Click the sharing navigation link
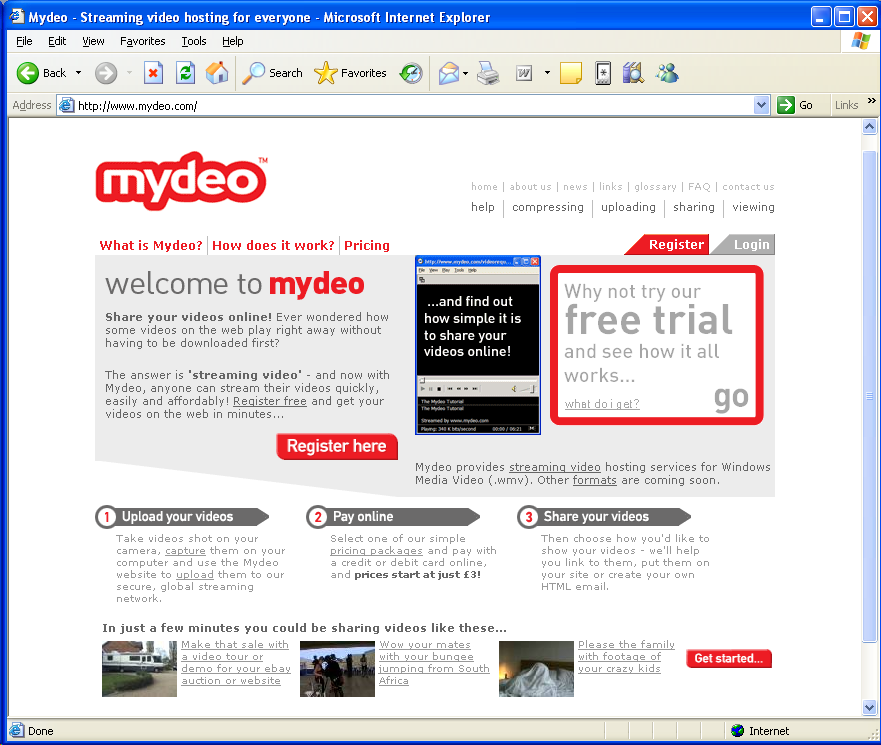 click(694, 207)
